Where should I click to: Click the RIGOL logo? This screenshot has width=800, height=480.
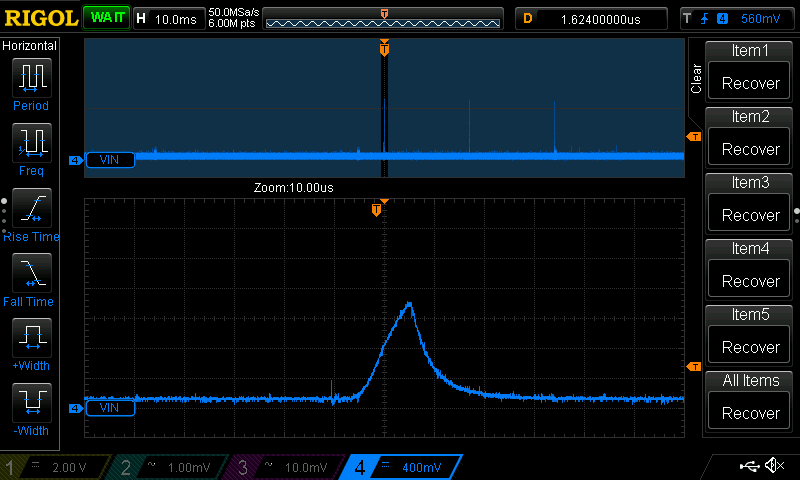coord(41,18)
